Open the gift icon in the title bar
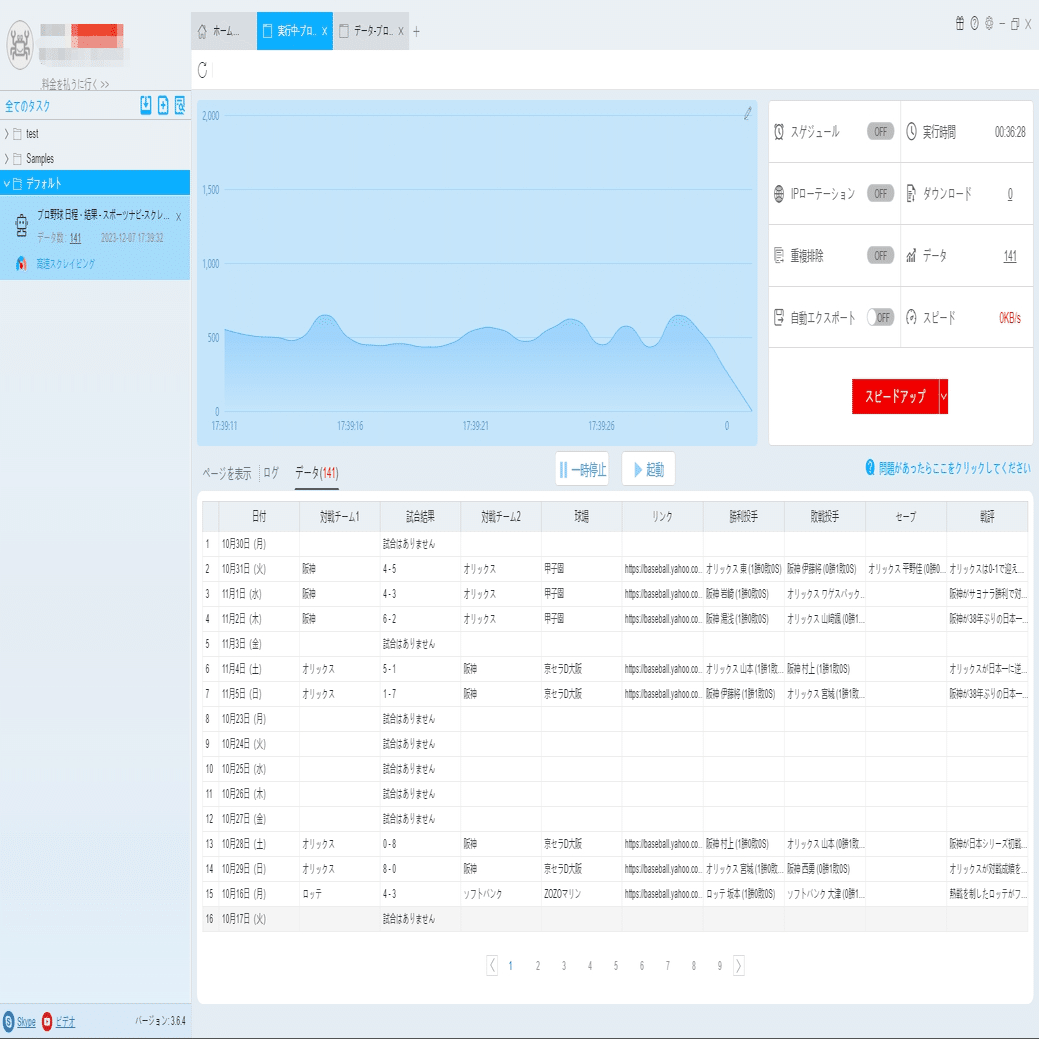 click(959, 24)
